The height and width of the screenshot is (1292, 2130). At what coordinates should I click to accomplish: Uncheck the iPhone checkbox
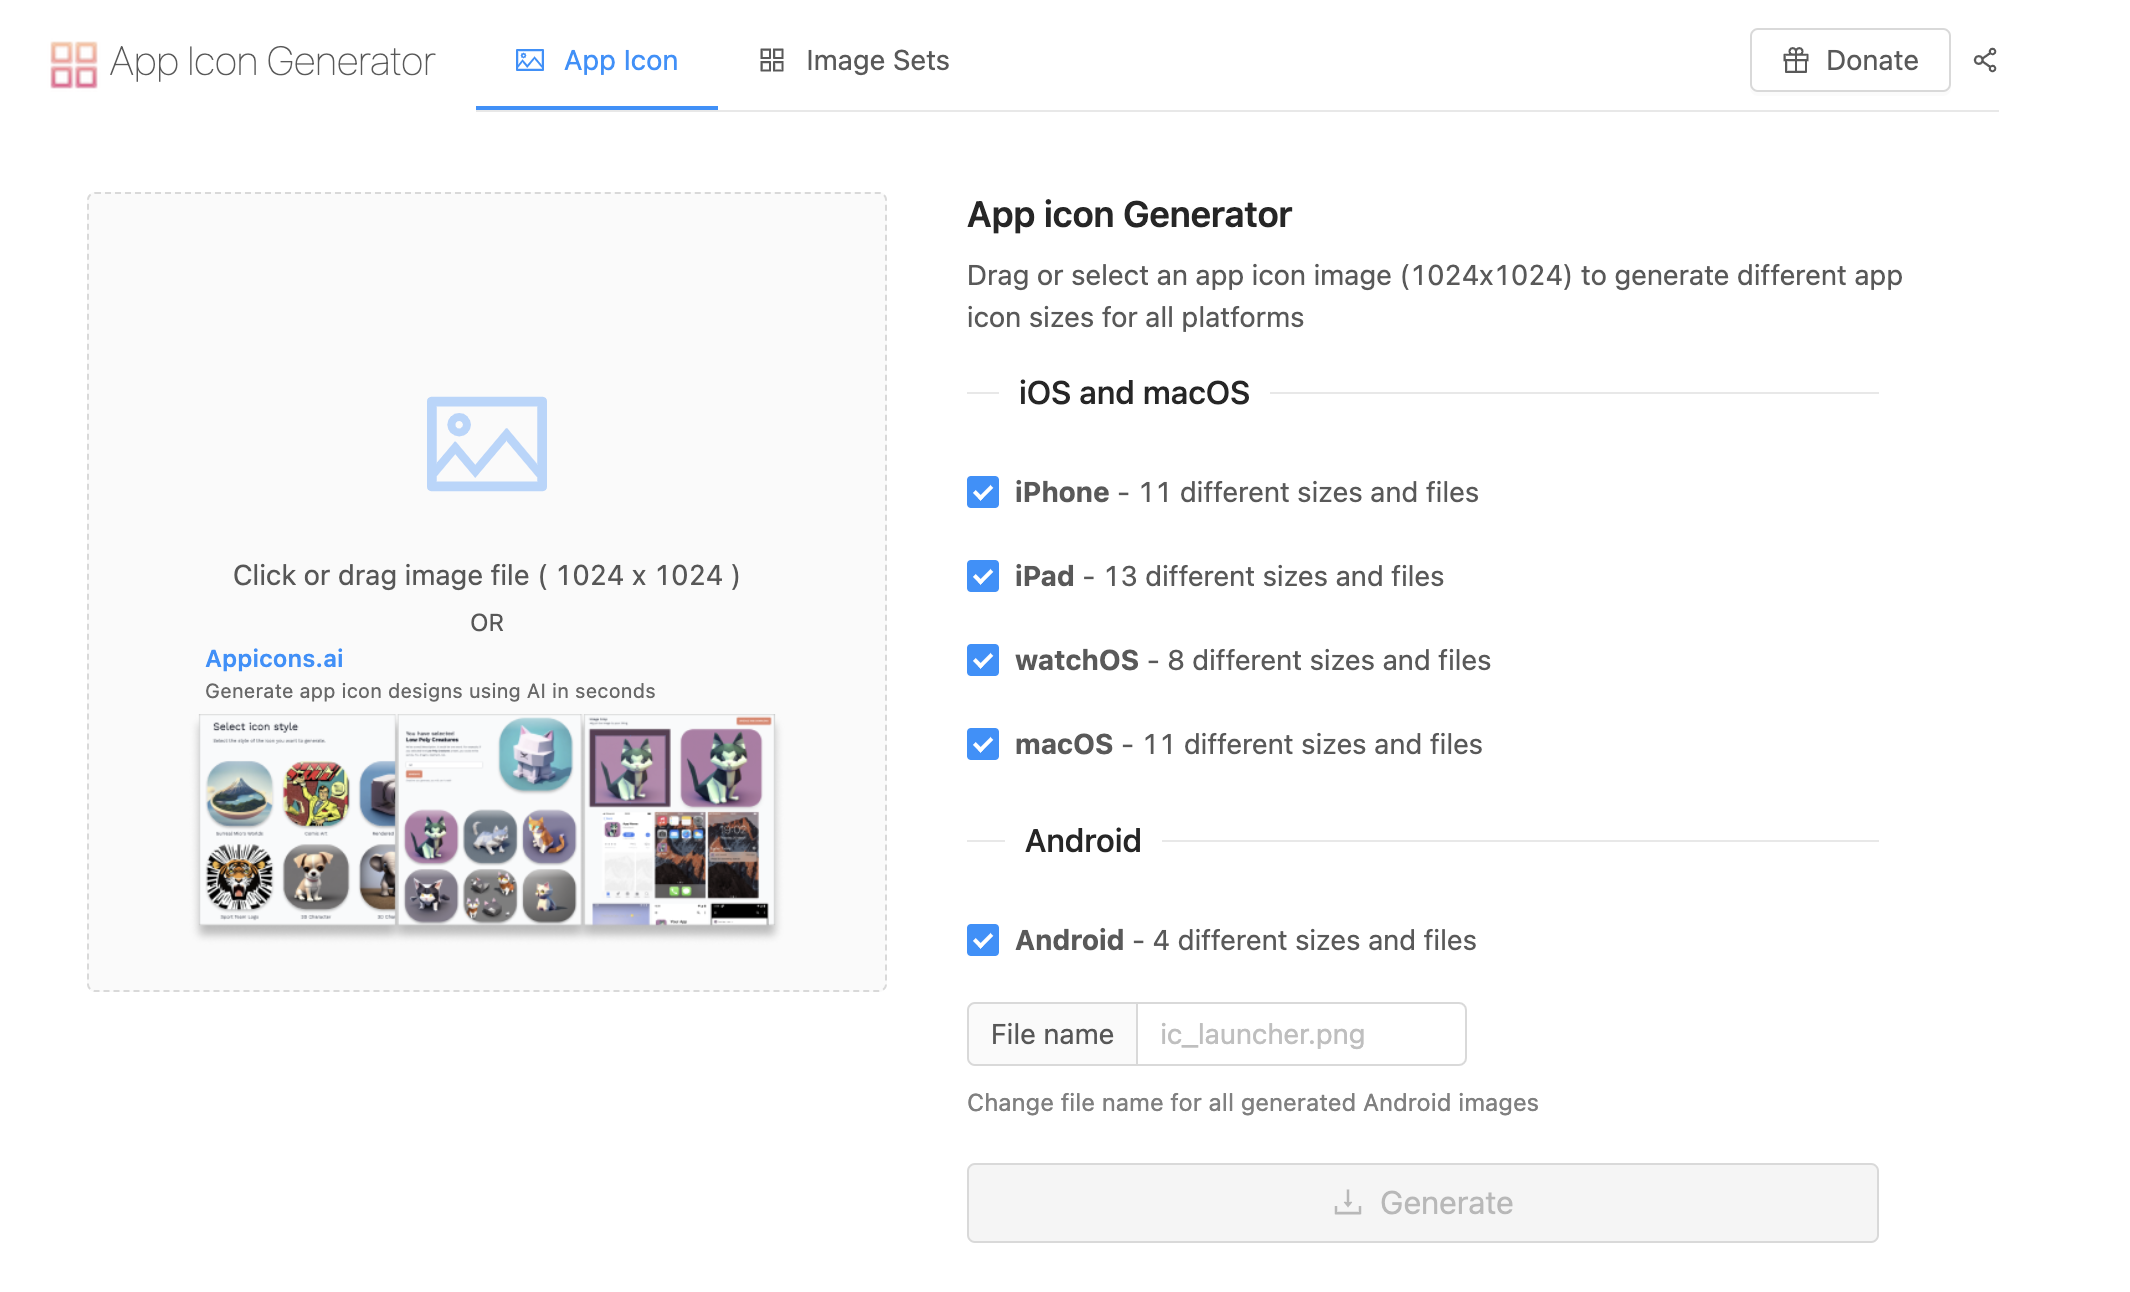[983, 492]
